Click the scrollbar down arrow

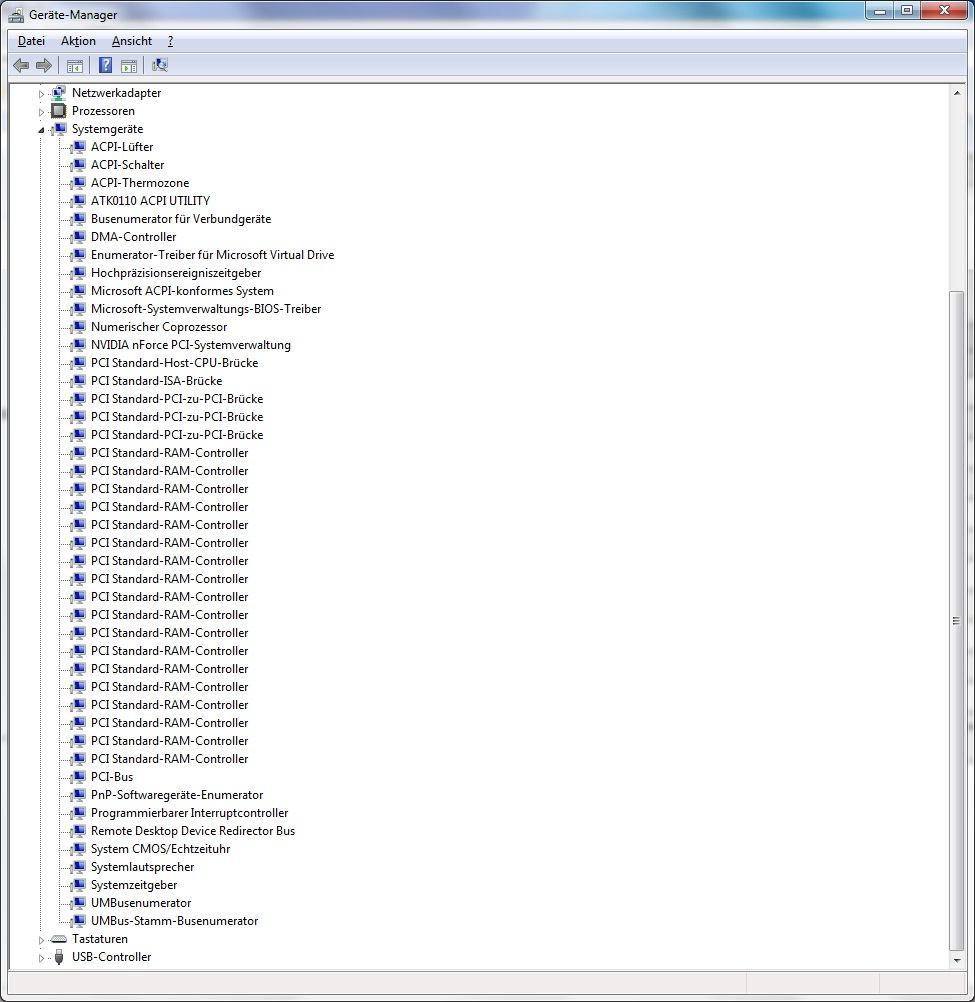pos(956,960)
